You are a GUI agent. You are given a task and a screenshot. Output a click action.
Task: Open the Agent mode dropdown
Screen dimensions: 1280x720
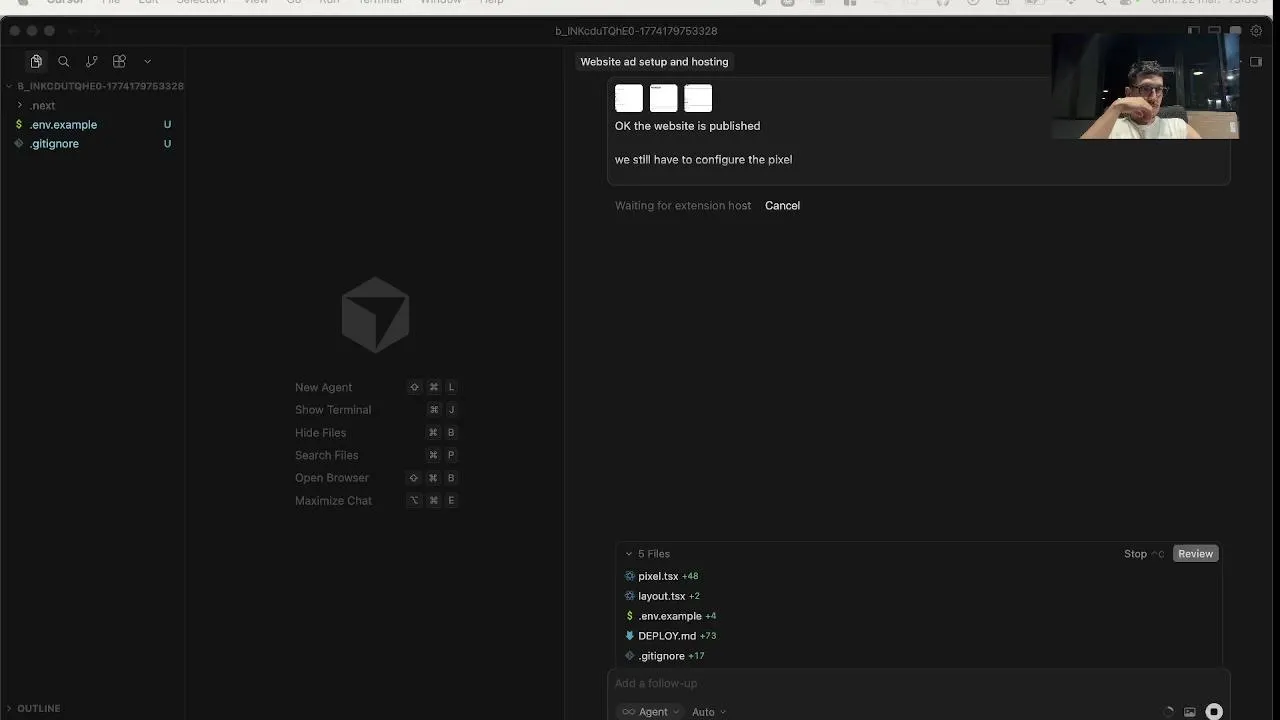pos(650,712)
